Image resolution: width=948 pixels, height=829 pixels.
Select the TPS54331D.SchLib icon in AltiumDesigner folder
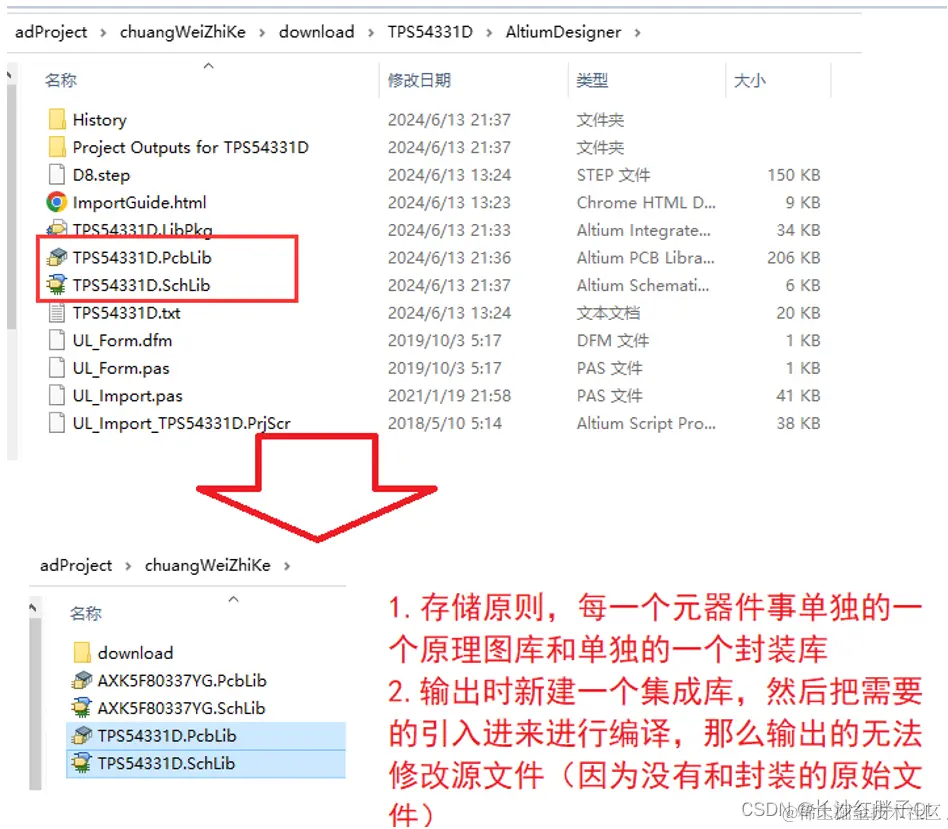[x=57, y=285]
